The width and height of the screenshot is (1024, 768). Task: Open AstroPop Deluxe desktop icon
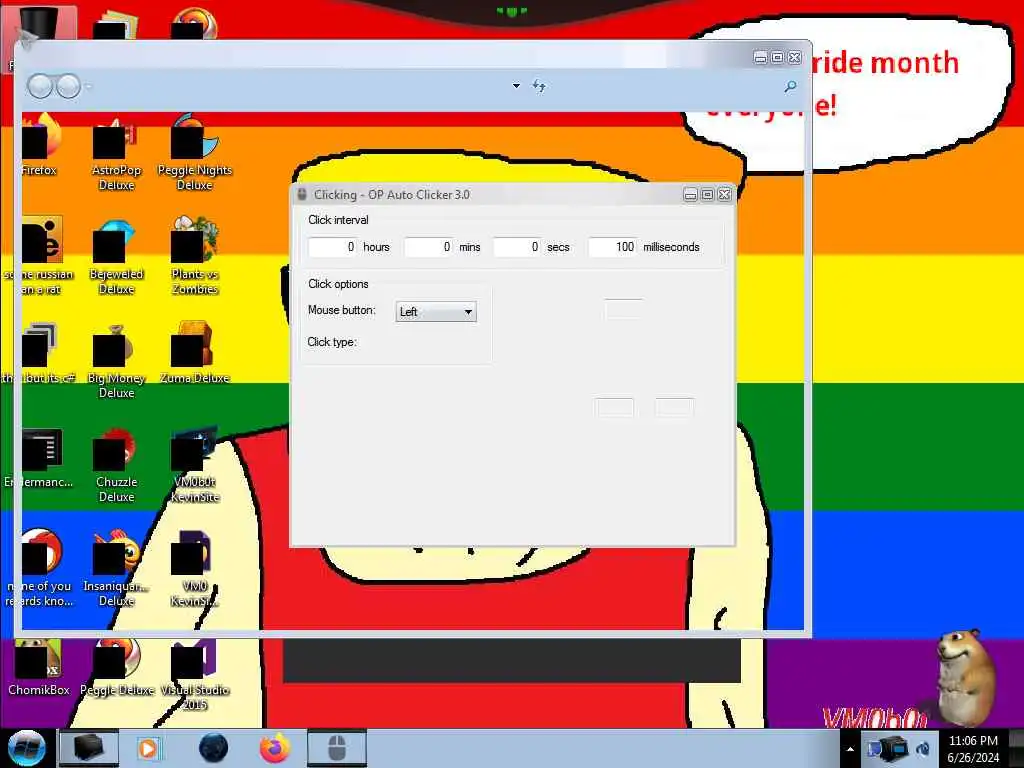click(x=116, y=152)
